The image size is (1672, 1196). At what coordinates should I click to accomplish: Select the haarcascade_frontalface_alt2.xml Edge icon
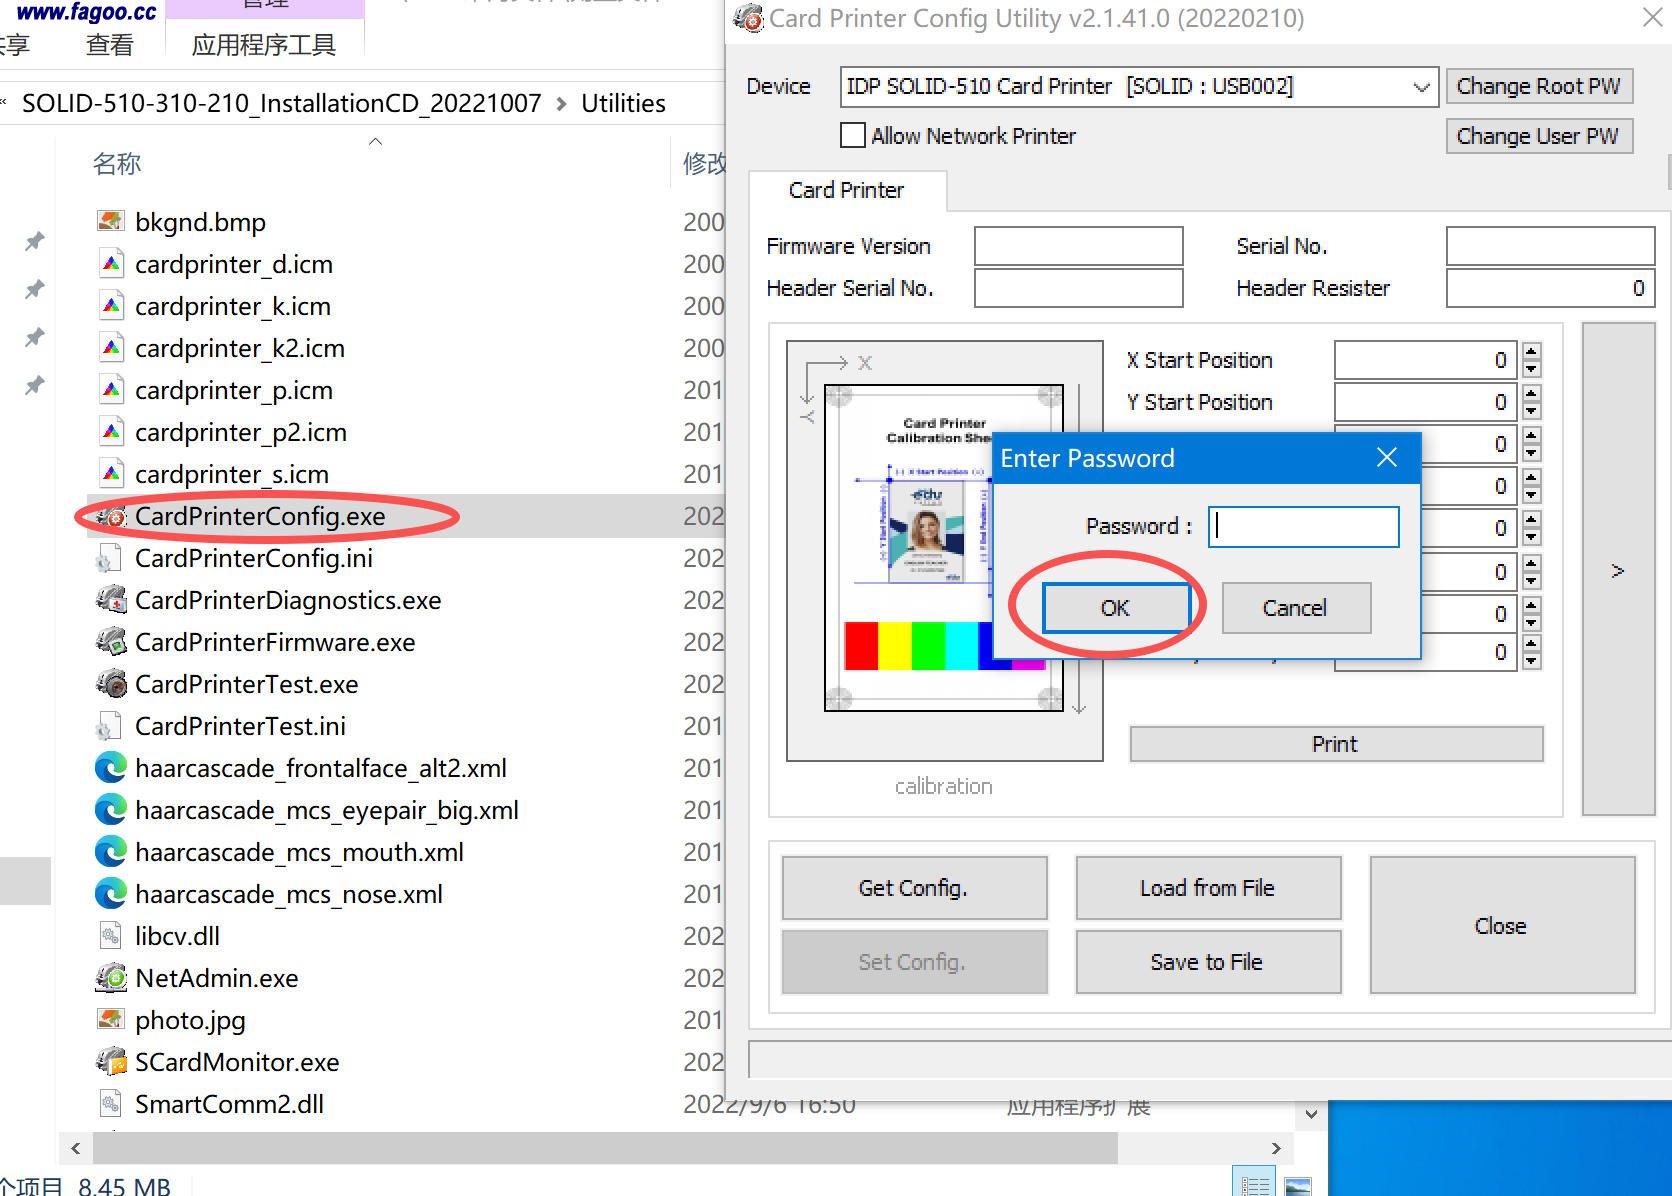click(111, 769)
